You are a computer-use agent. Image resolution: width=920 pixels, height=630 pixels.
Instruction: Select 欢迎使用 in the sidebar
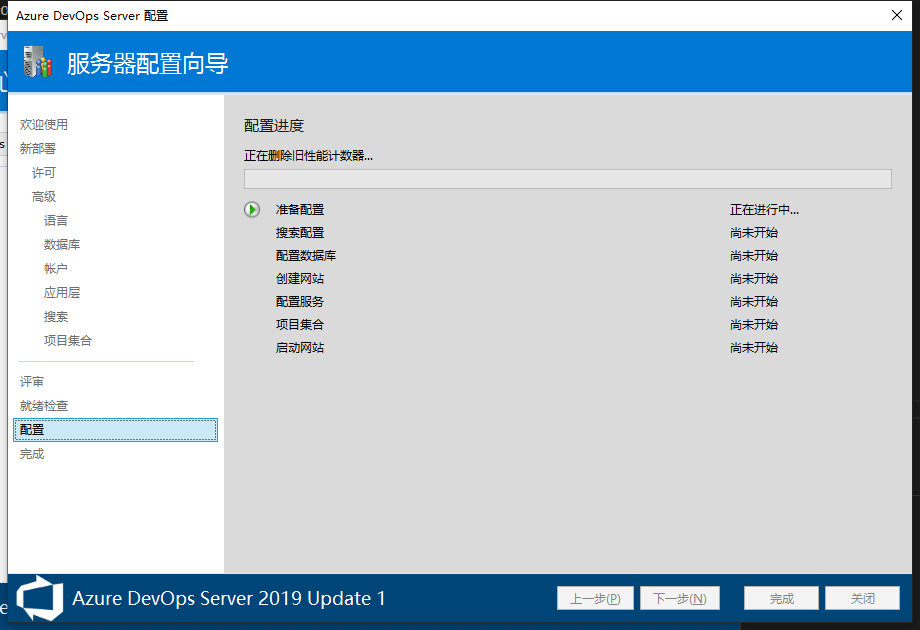[44, 125]
